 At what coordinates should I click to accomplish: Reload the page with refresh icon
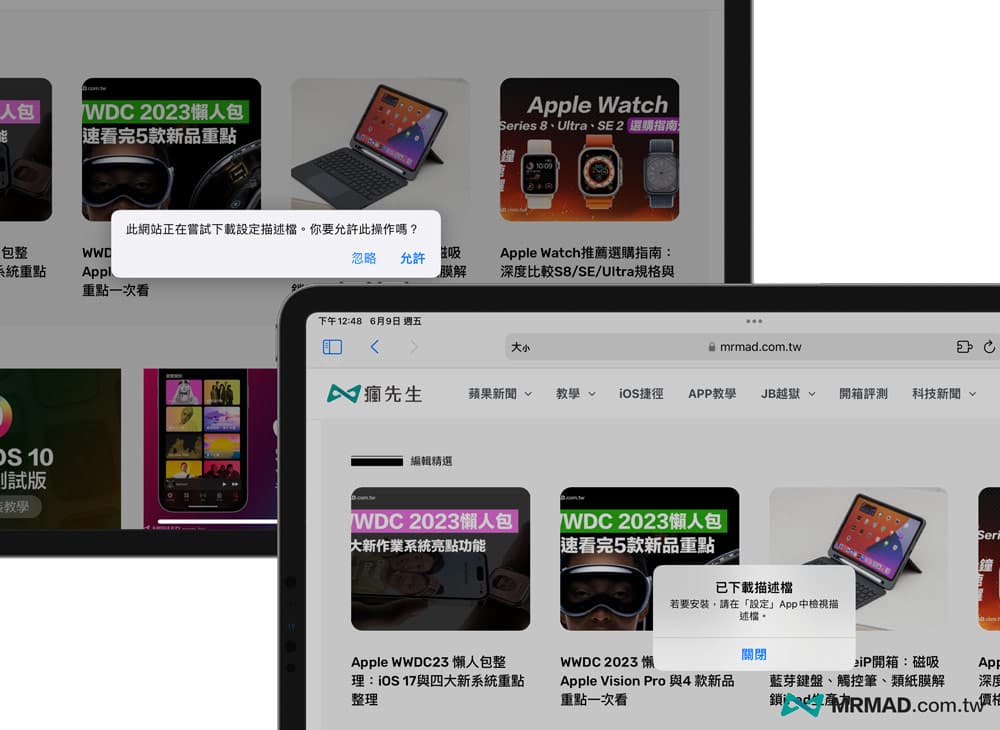point(989,347)
